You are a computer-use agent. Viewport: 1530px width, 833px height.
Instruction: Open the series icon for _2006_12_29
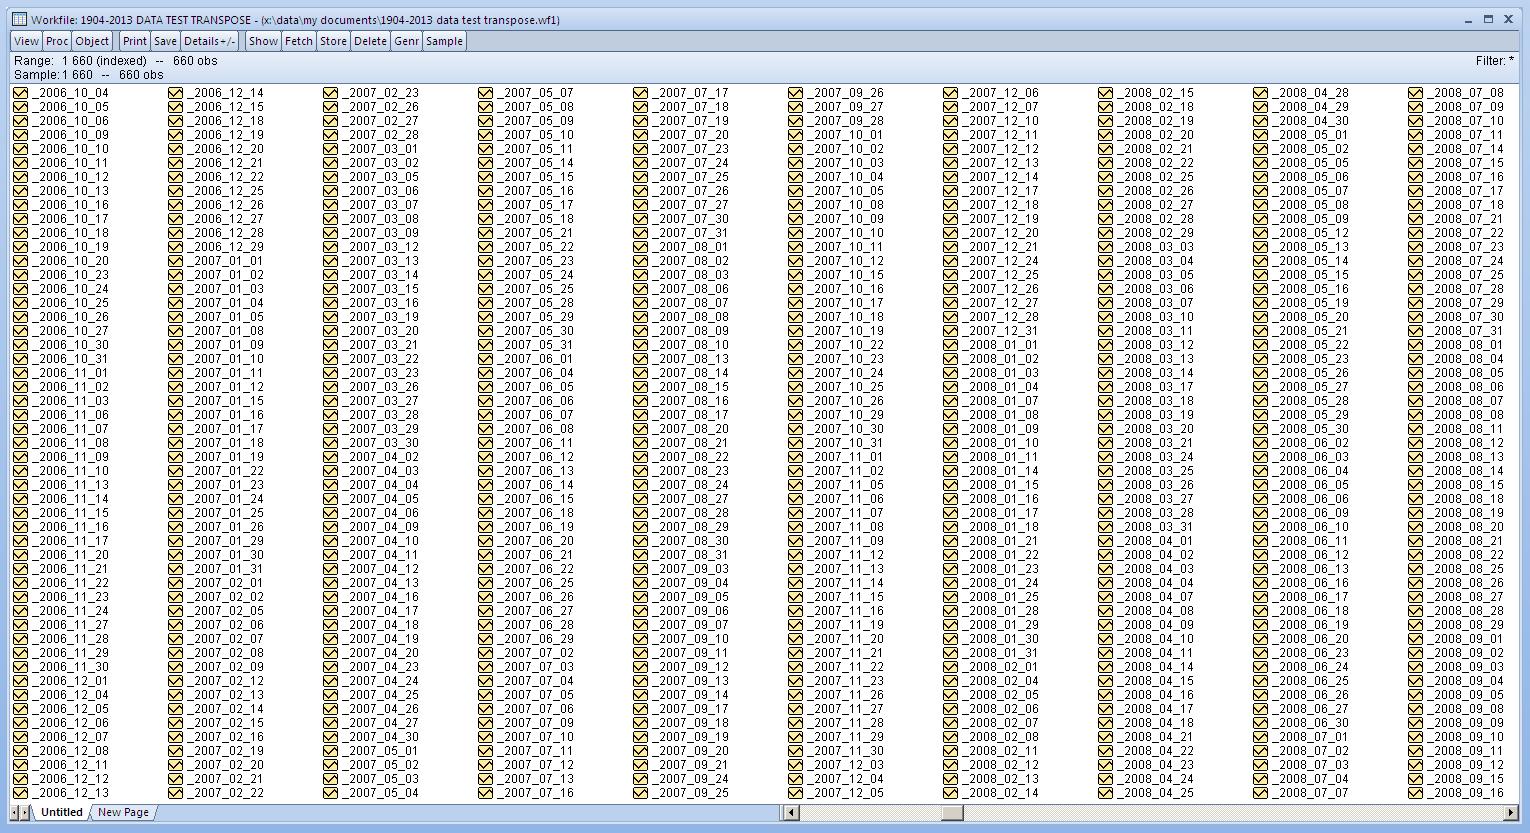(x=176, y=246)
